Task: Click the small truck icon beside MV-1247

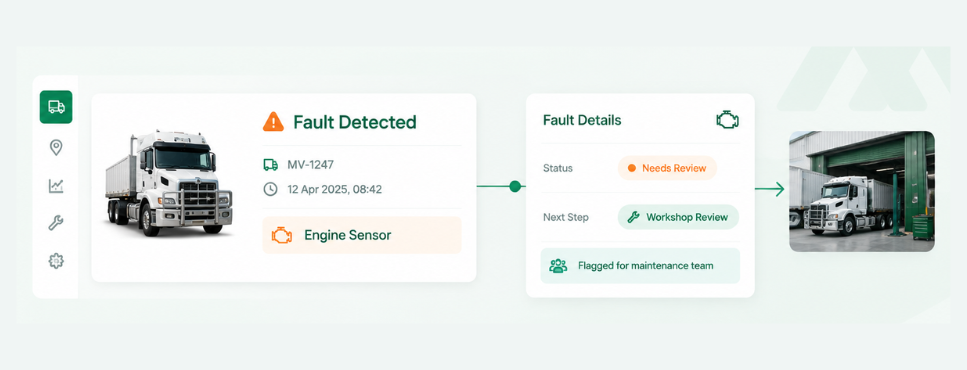Action: click(x=270, y=165)
